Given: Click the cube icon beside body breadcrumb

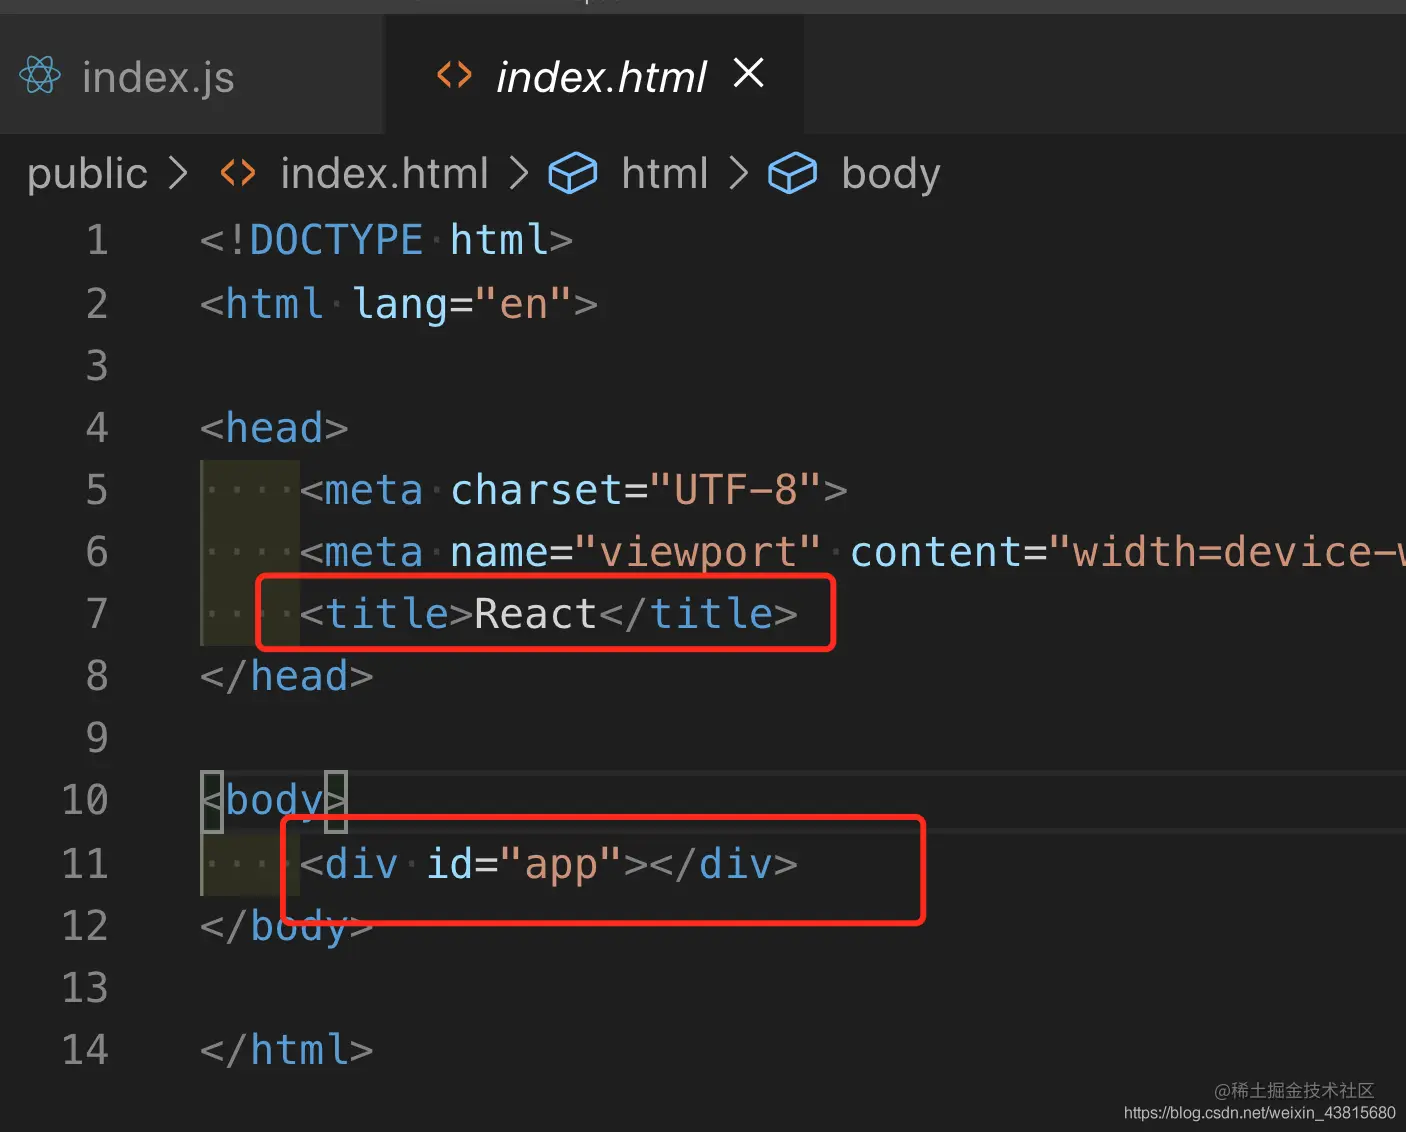Looking at the screenshot, I should (x=792, y=173).
